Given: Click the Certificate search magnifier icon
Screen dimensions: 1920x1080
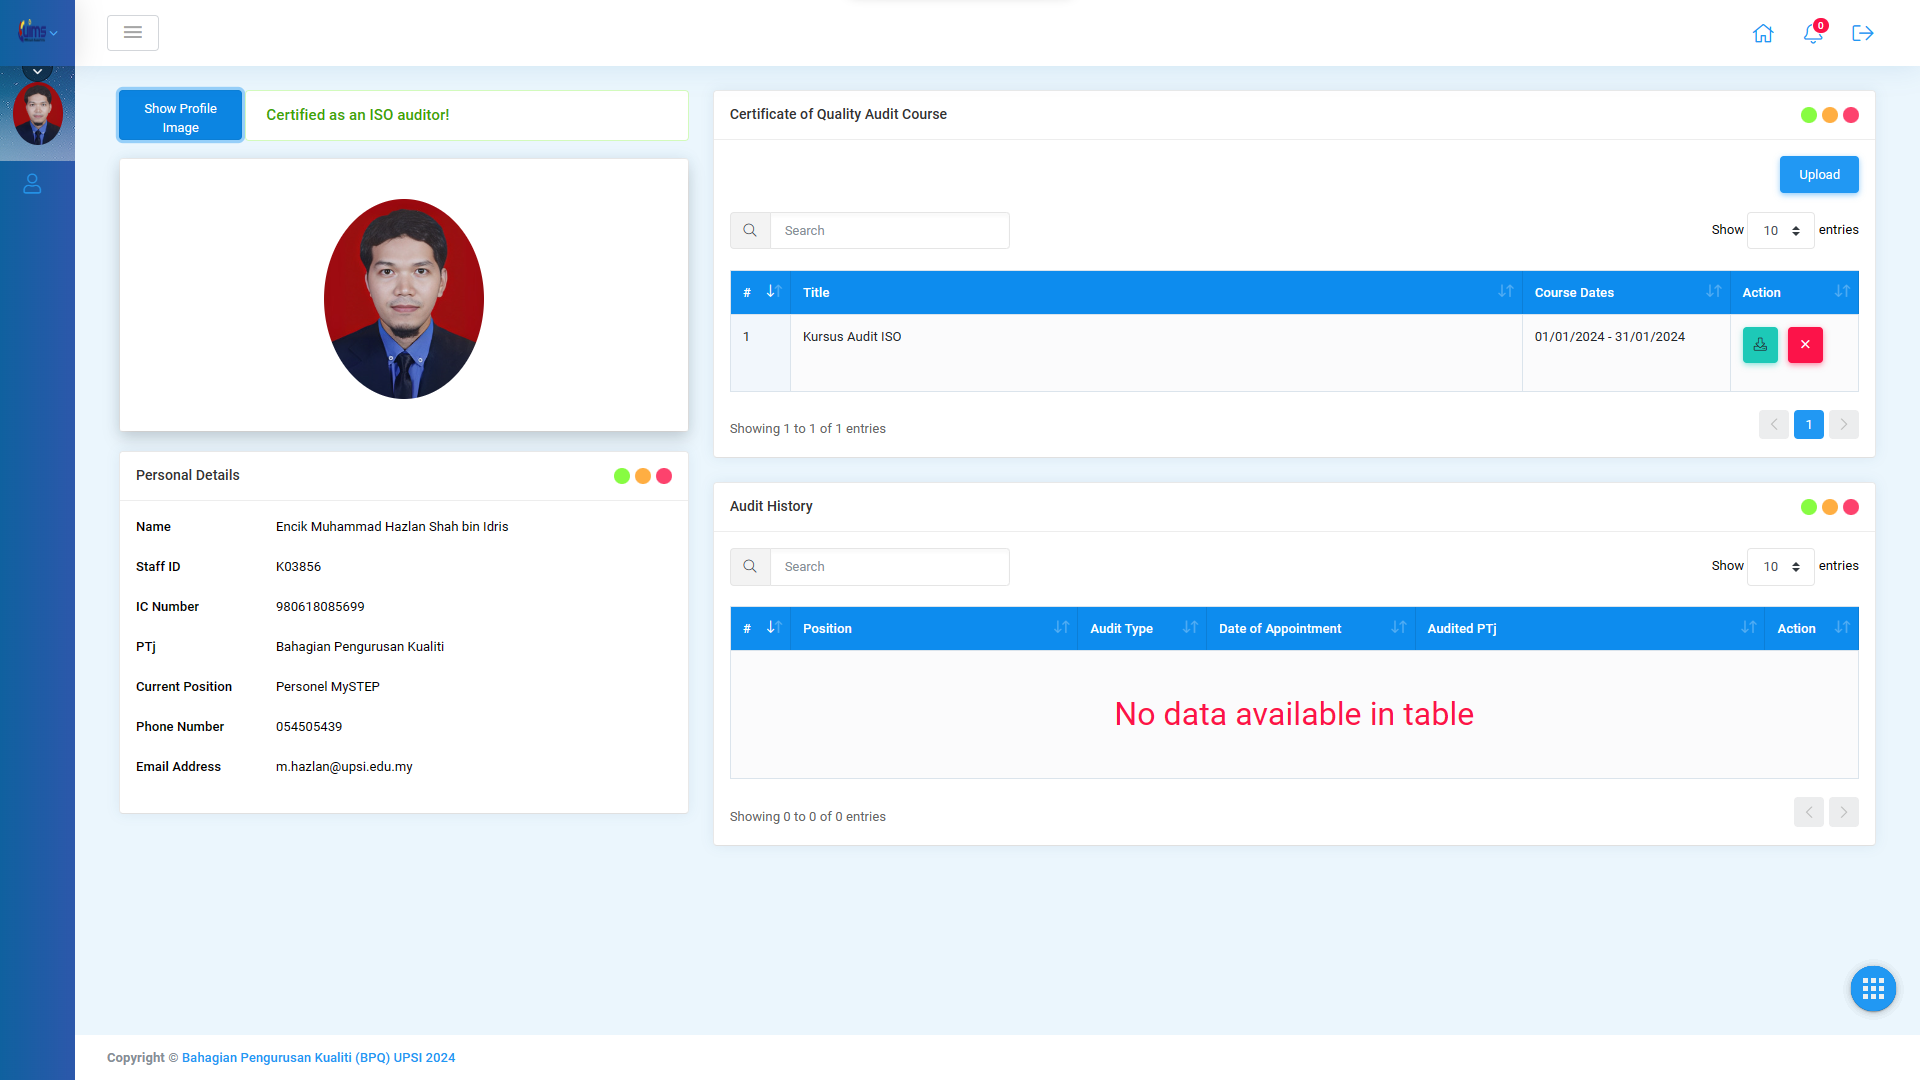Looking at the screenshot, I should pos(750,231).
